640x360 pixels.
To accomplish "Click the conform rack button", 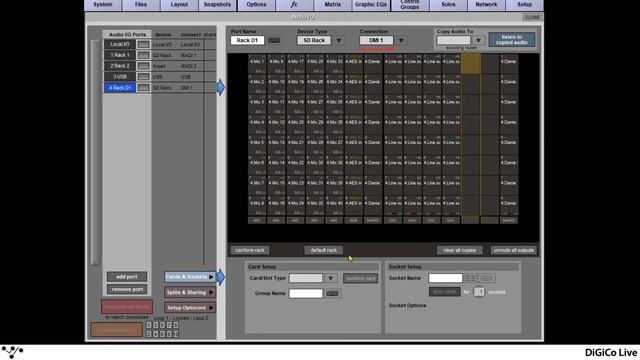I will pos(250,250).
